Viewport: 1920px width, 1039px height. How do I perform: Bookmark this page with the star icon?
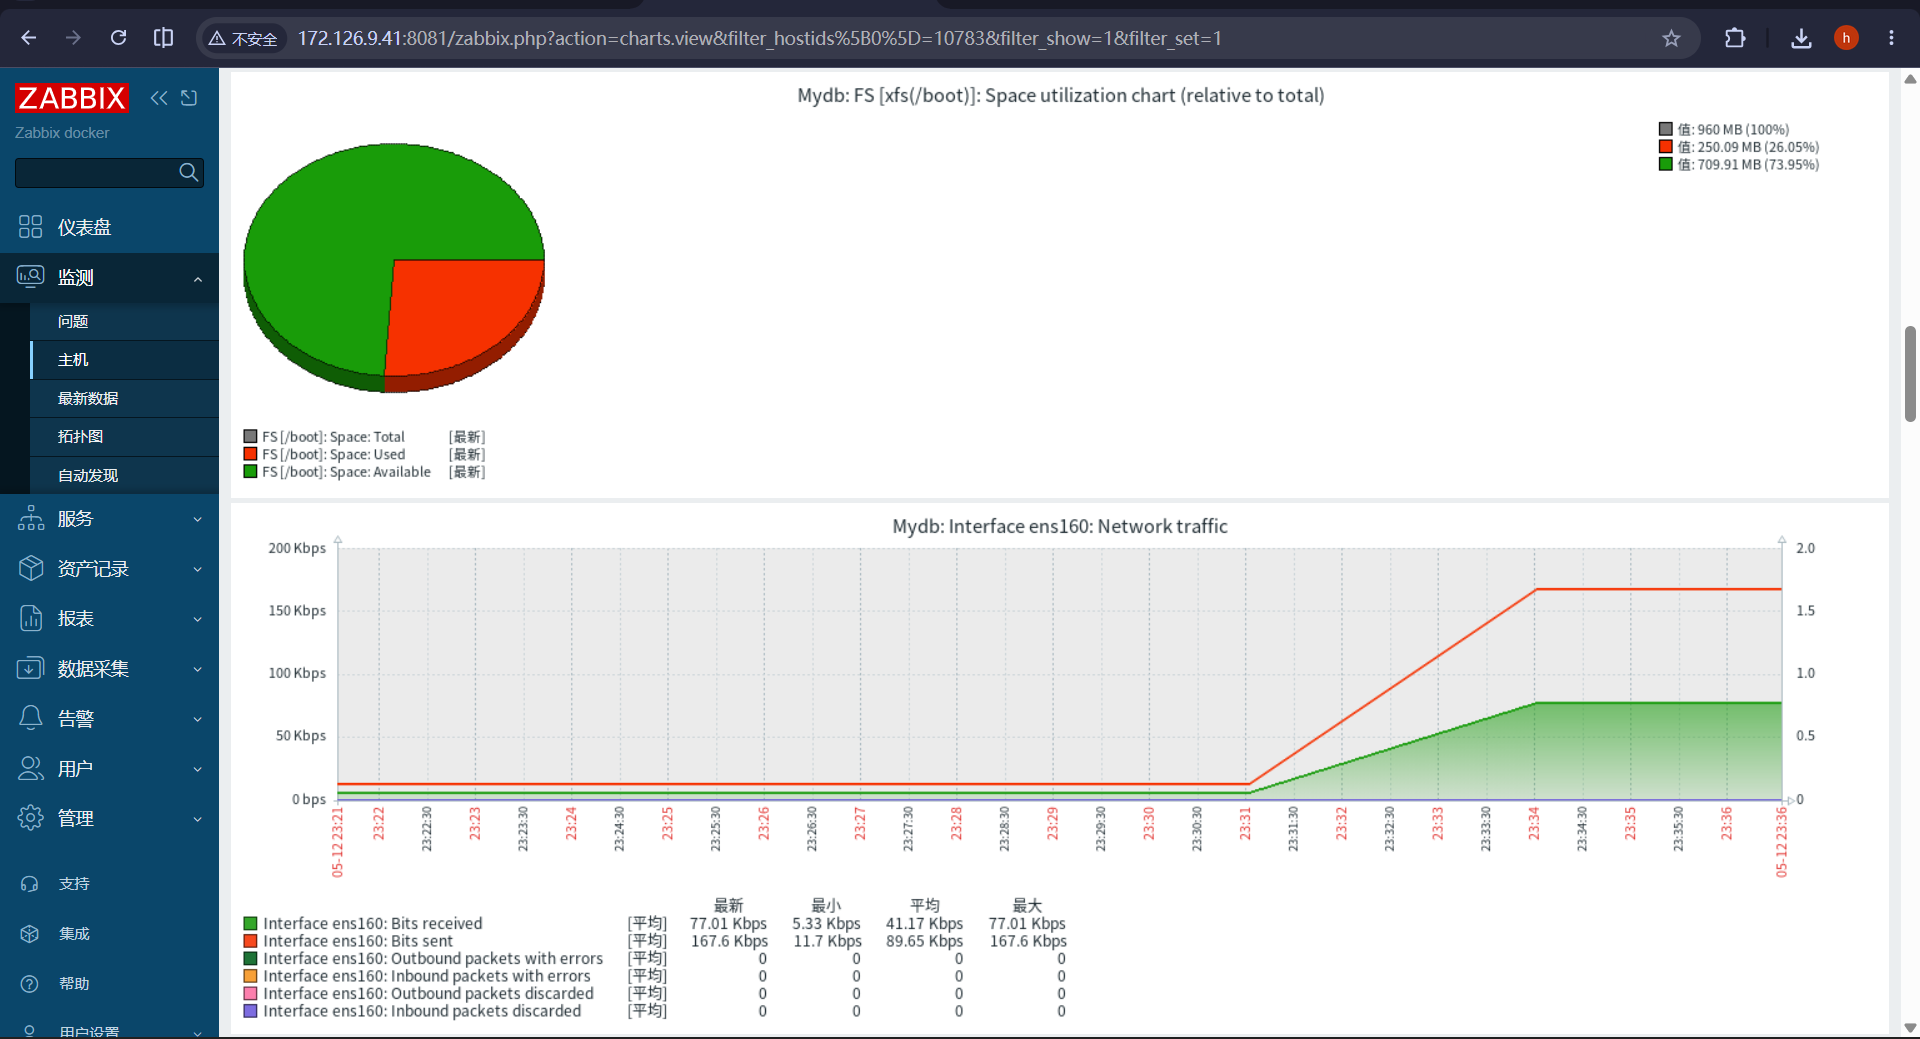[1671, 38]
